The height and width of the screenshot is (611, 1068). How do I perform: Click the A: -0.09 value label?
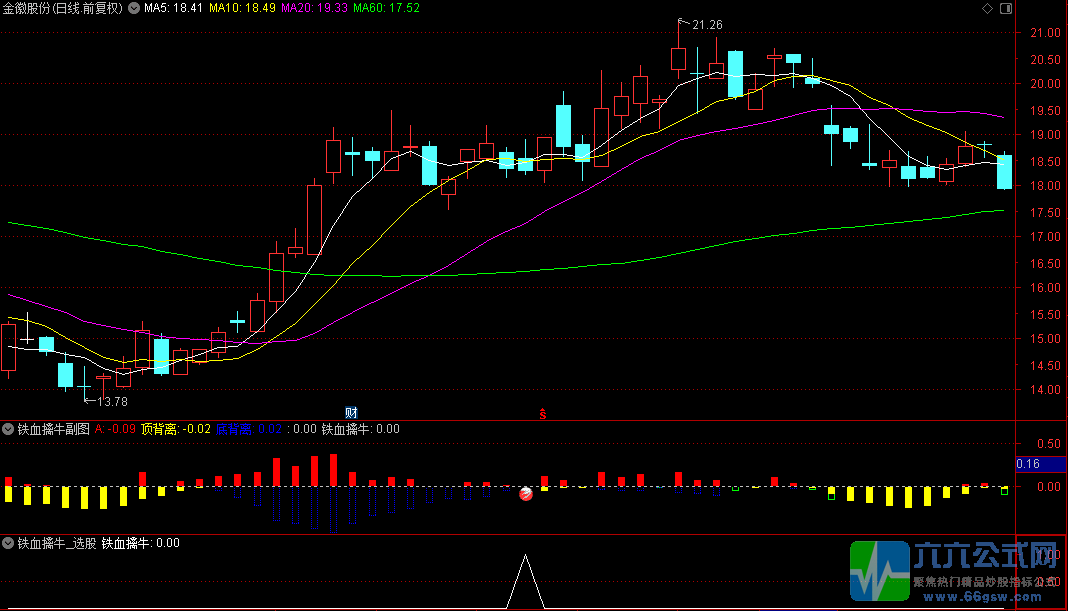[x=115, y=429]
